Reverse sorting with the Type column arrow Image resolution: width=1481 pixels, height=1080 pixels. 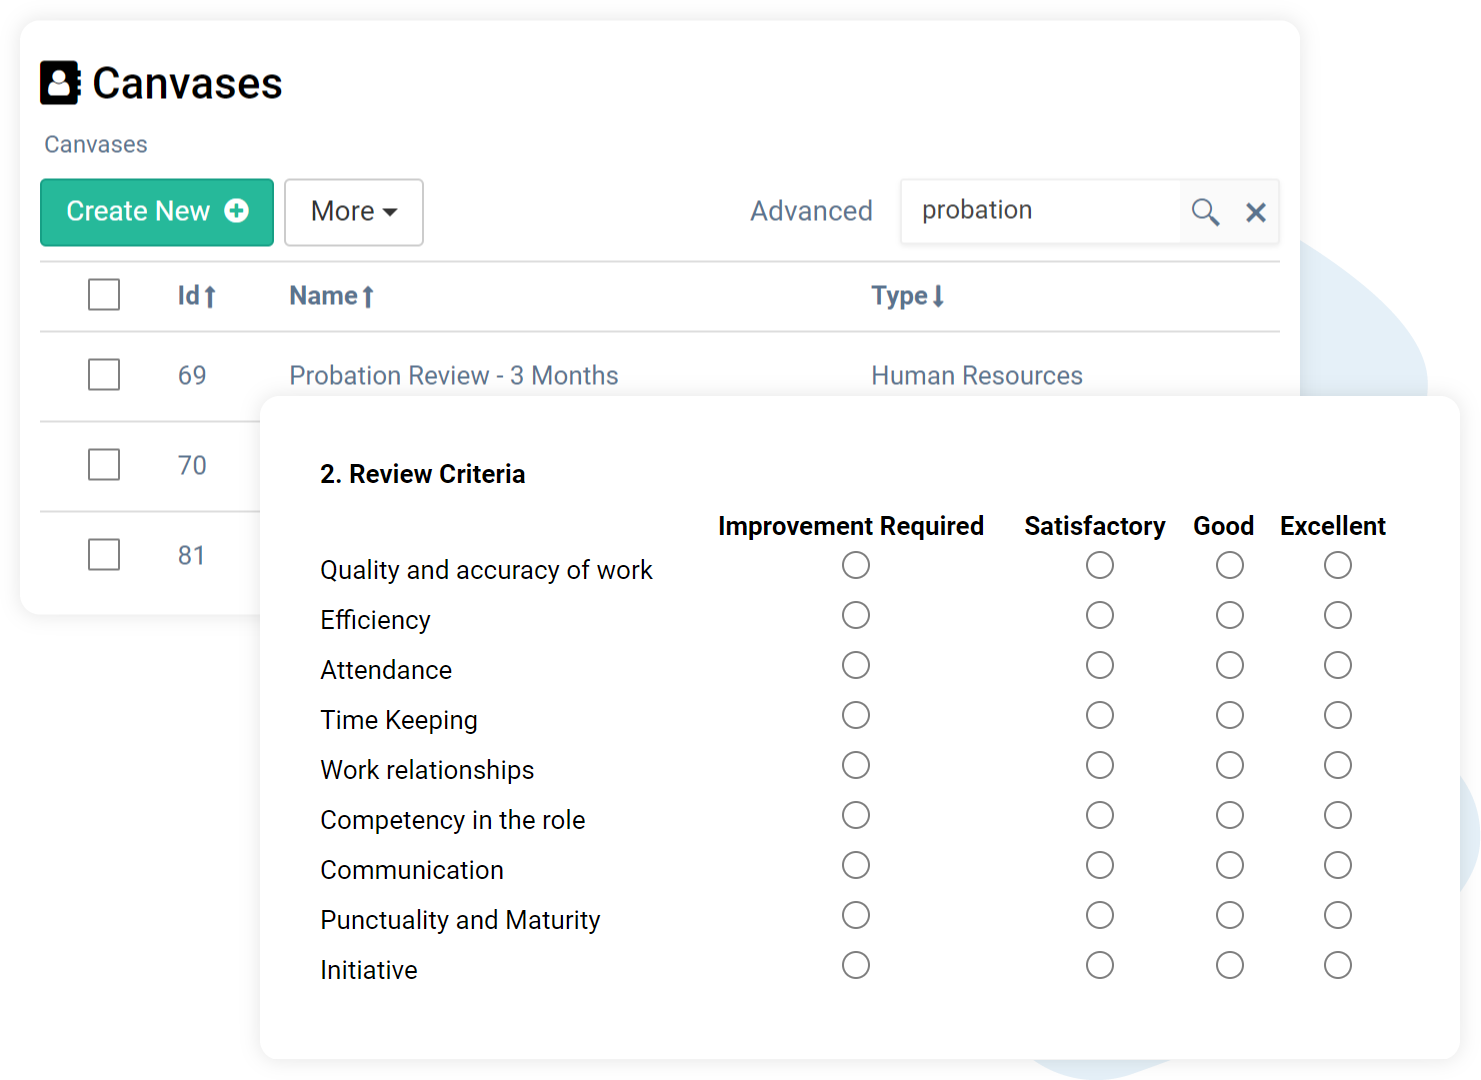(937, 295)
